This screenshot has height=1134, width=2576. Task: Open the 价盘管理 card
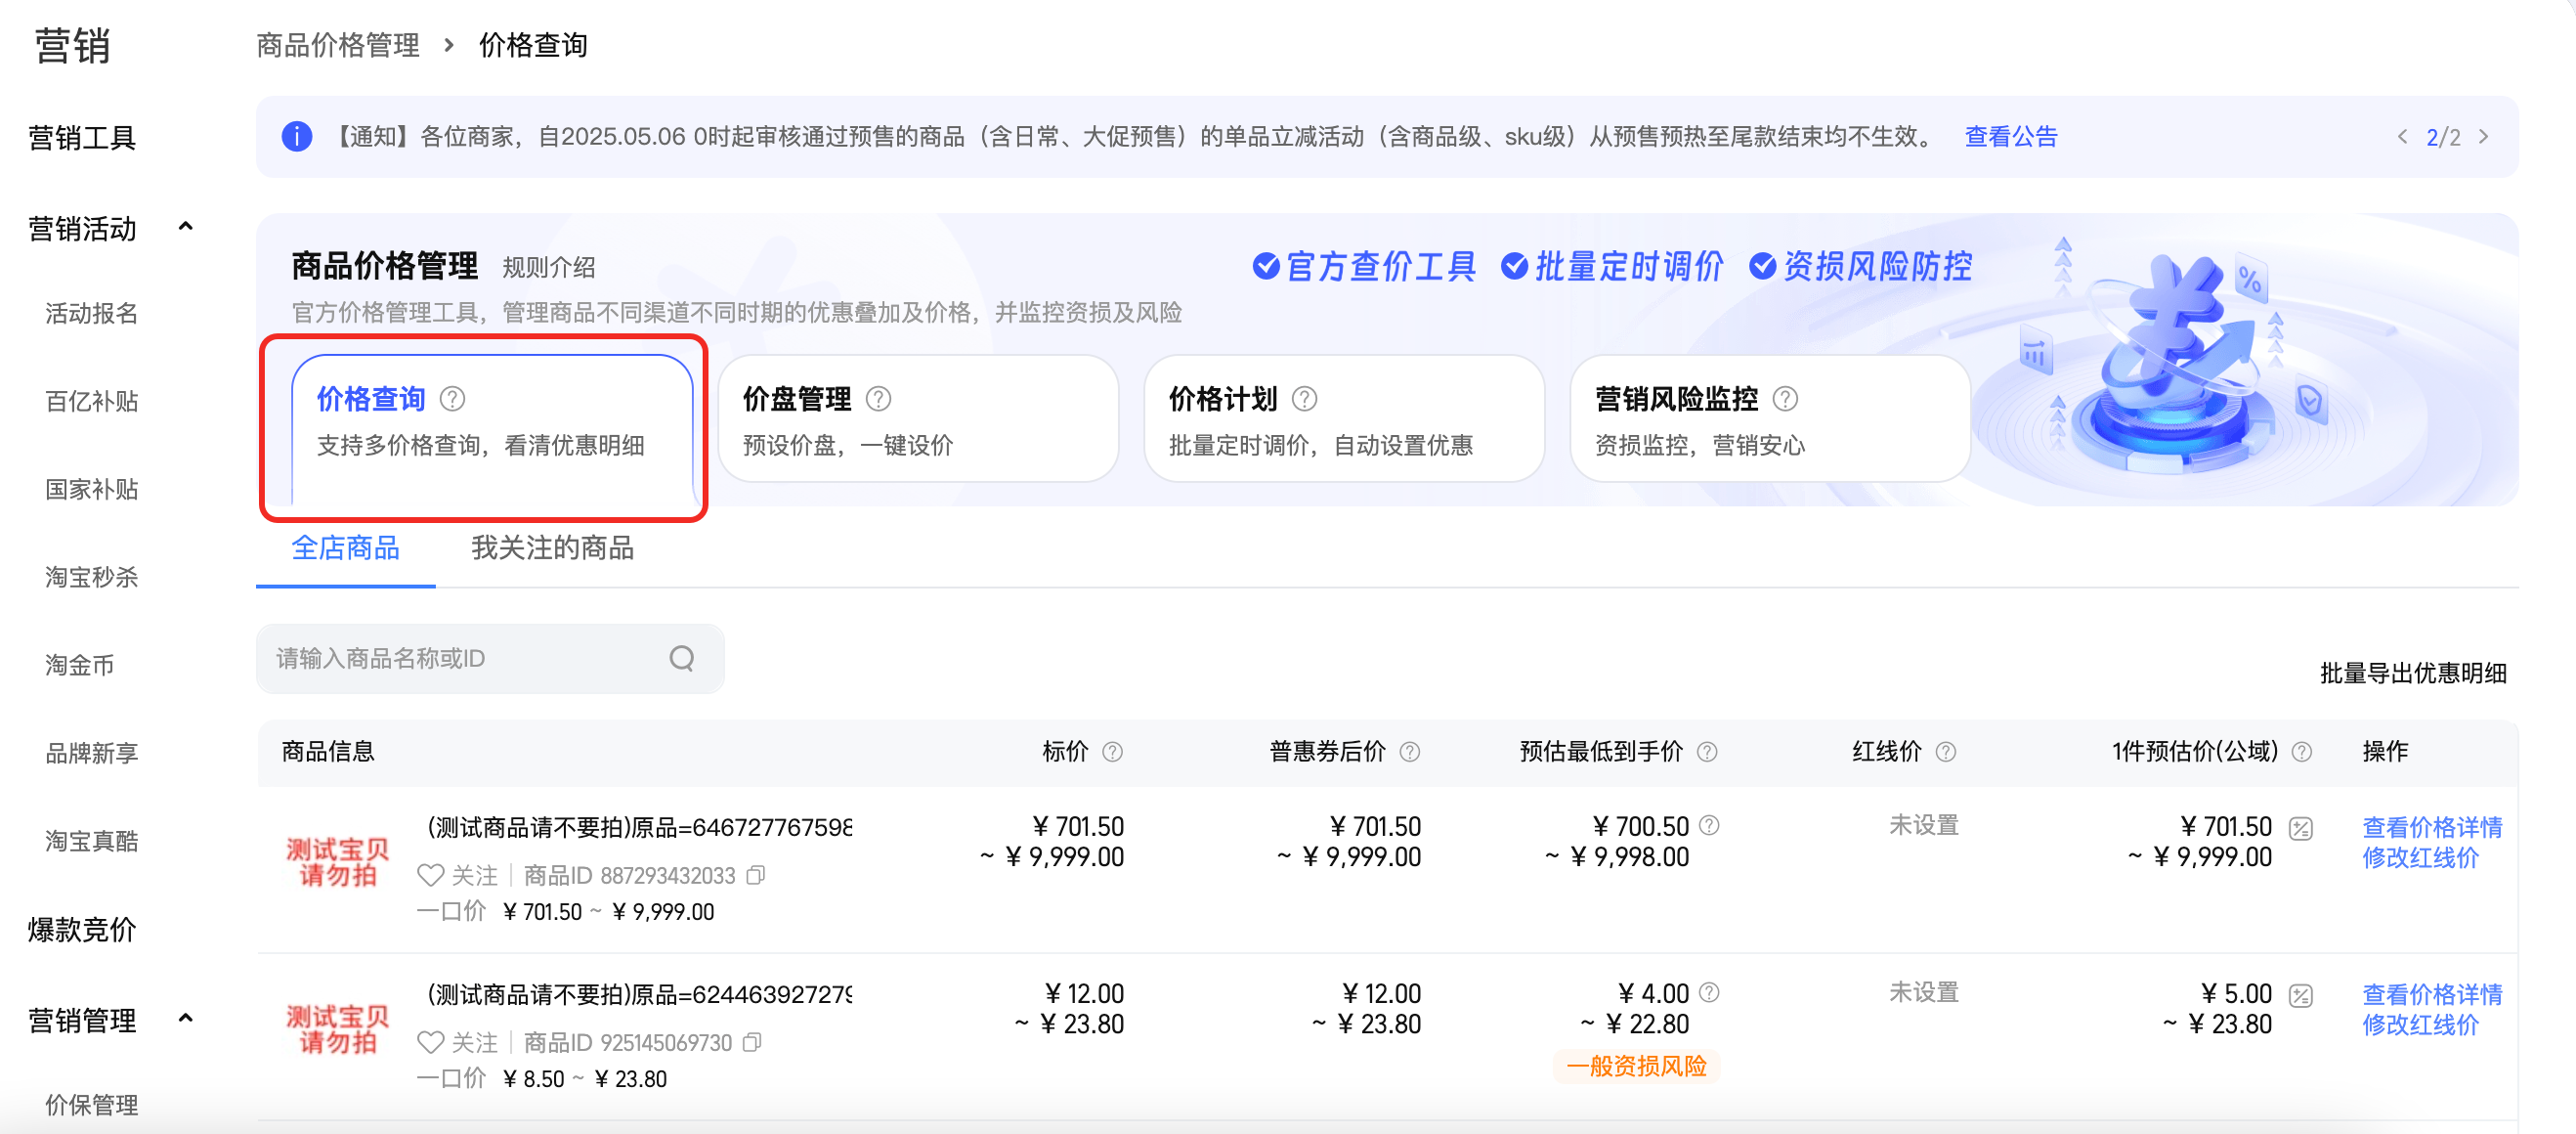pyautogui.click(x=918, y=419)
